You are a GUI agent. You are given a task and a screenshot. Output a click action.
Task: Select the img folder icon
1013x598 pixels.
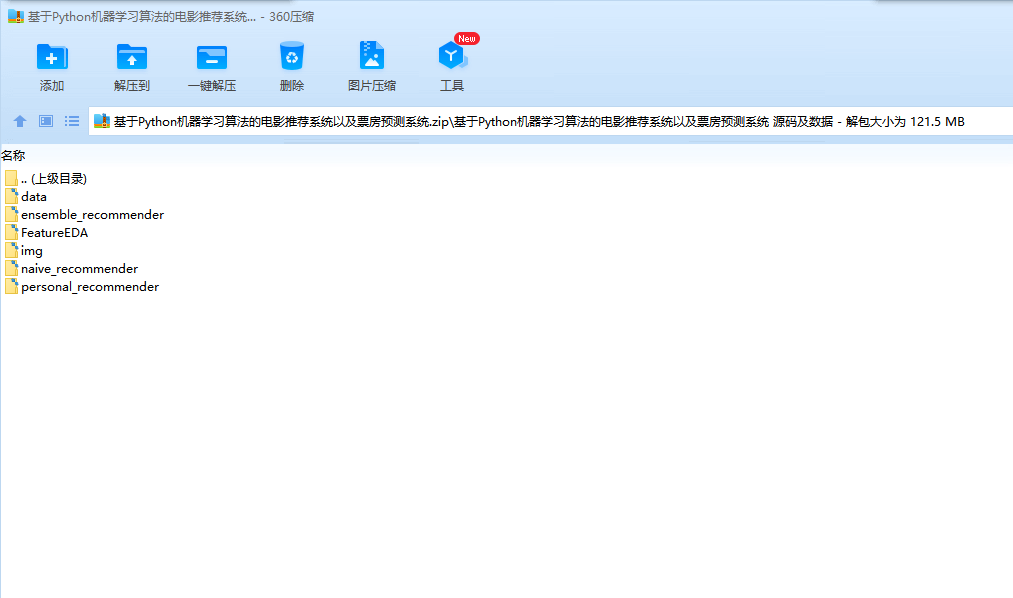(x=11, y=251)
